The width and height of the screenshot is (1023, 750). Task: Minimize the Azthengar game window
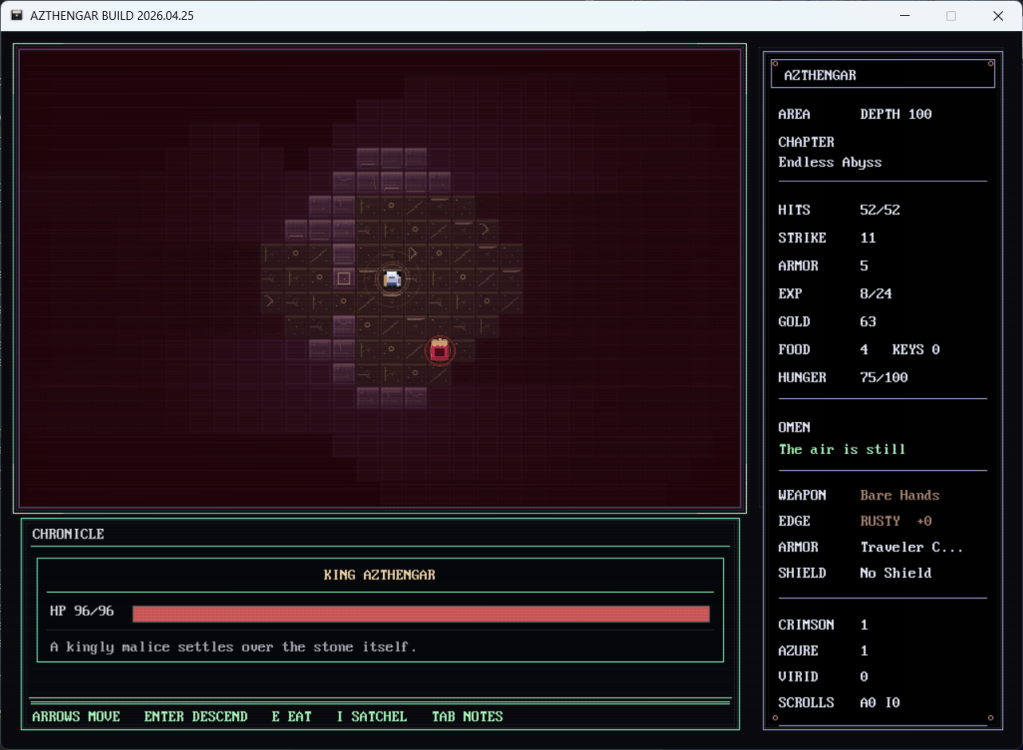pos(904,15)
